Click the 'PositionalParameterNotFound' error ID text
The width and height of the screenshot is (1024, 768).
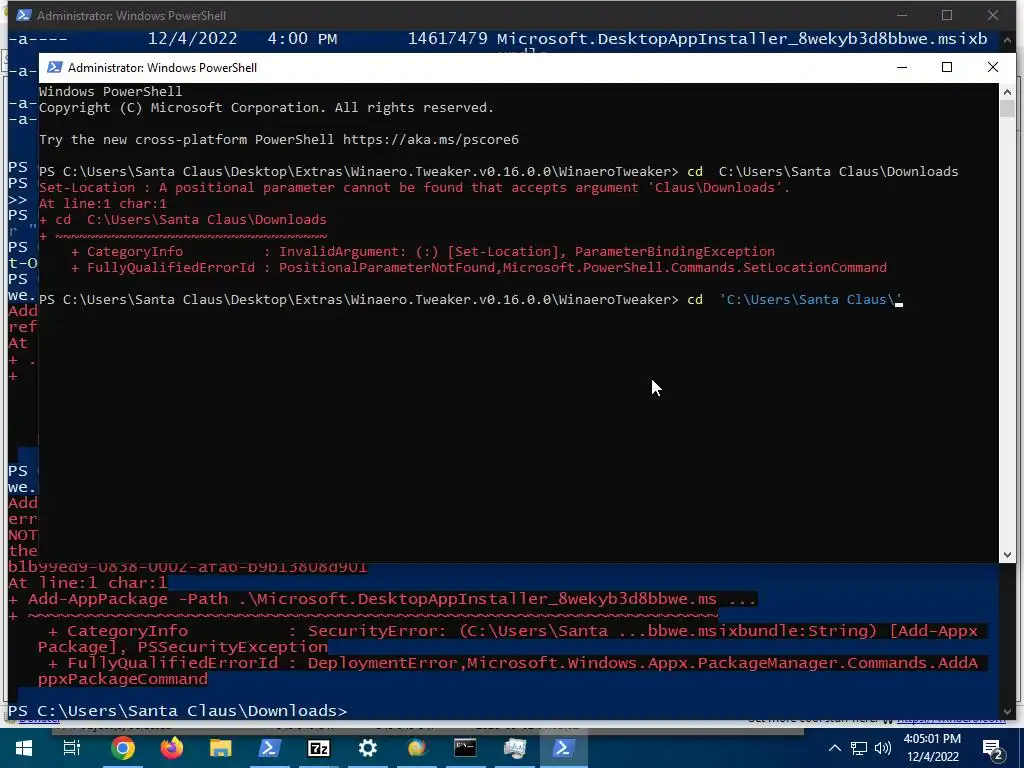387,268
